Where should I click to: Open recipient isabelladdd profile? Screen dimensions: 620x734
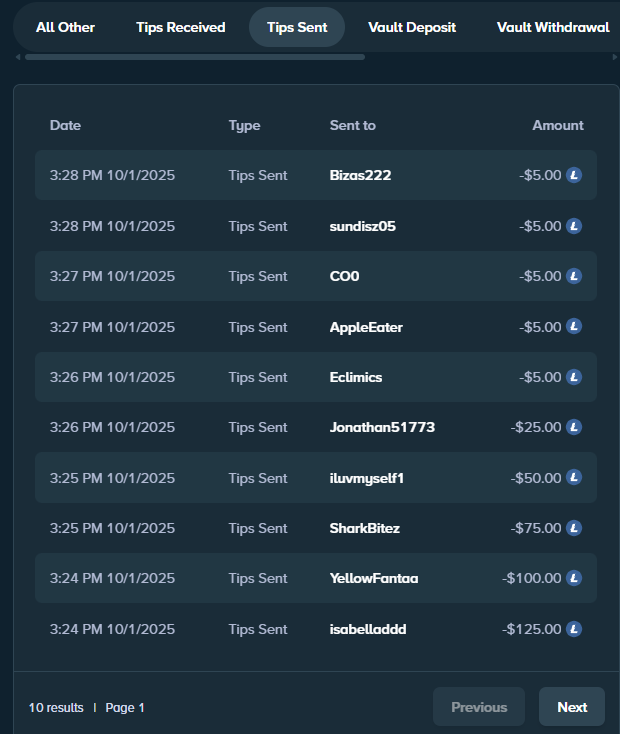tap(368, 629)
